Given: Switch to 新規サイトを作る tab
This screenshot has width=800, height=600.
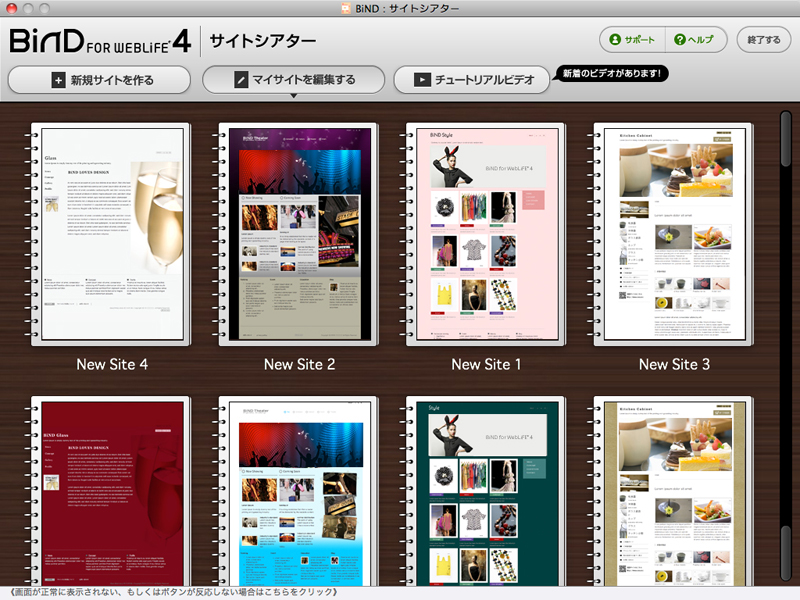Looking at the screenshot, I should coord(99,80).
